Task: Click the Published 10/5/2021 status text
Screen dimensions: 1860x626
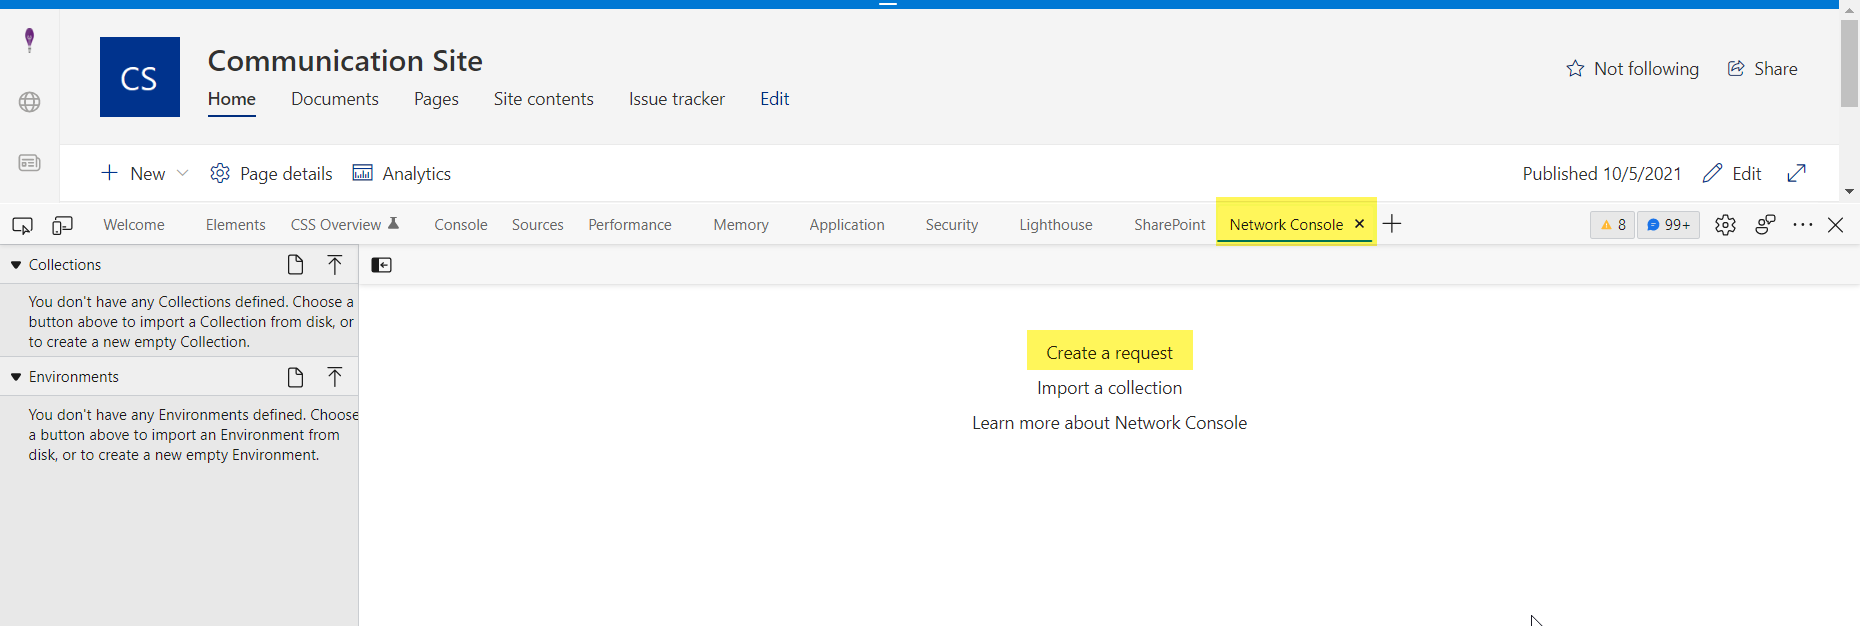Action: tap(1602, 173)
